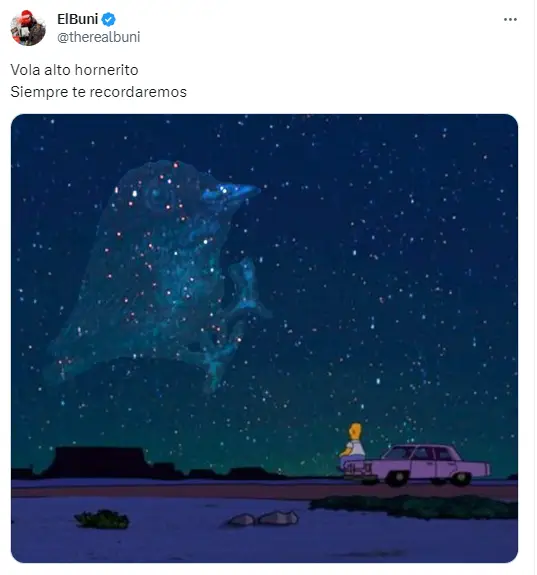Viewport: 537px width, 575px height.
Task: Click Homer sitting on the car hood
Action: (353, 447)
